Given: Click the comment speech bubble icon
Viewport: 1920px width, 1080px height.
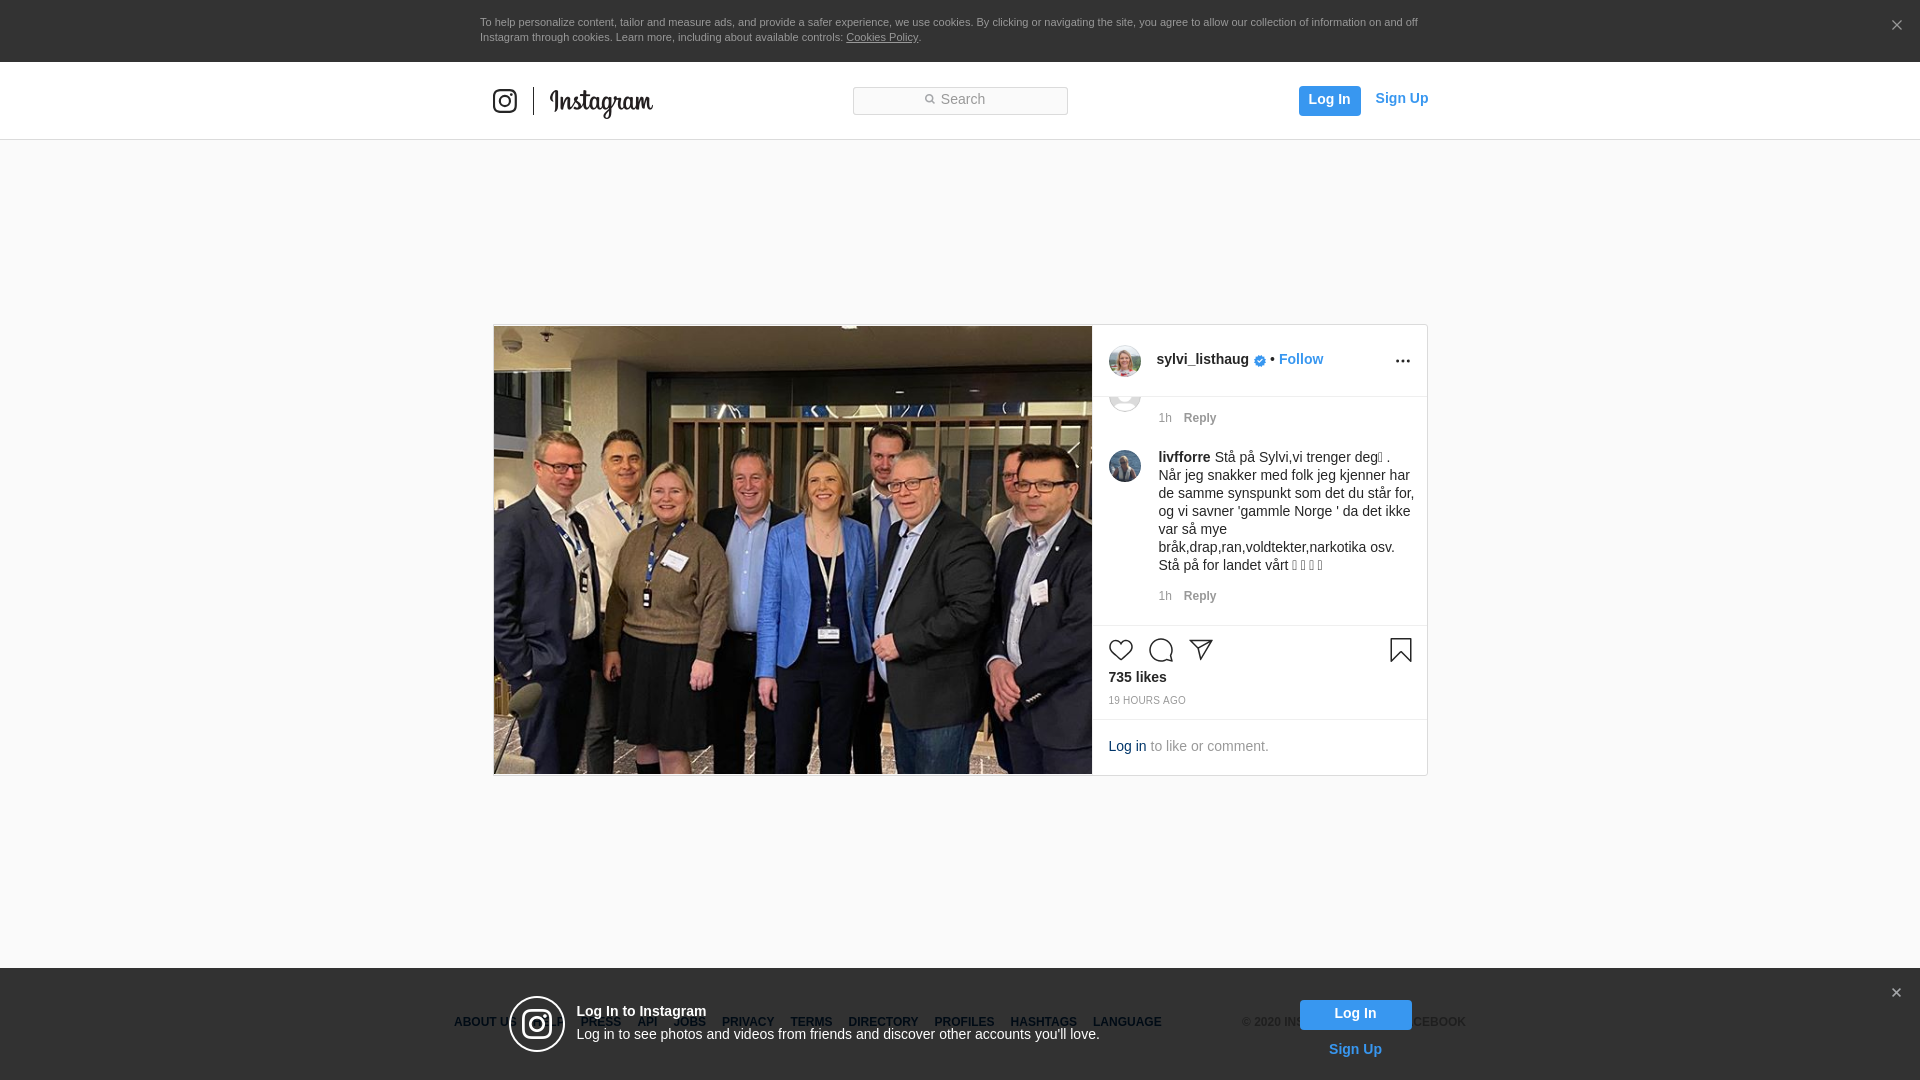Looking at the screenshot, I should [1161, 650].
